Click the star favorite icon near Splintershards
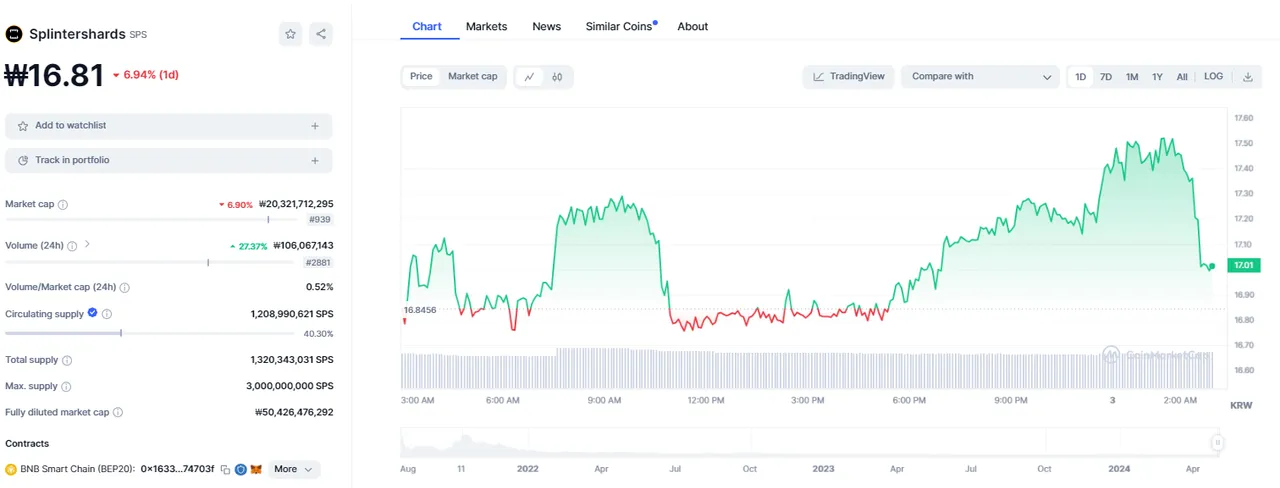 (290, 34)
